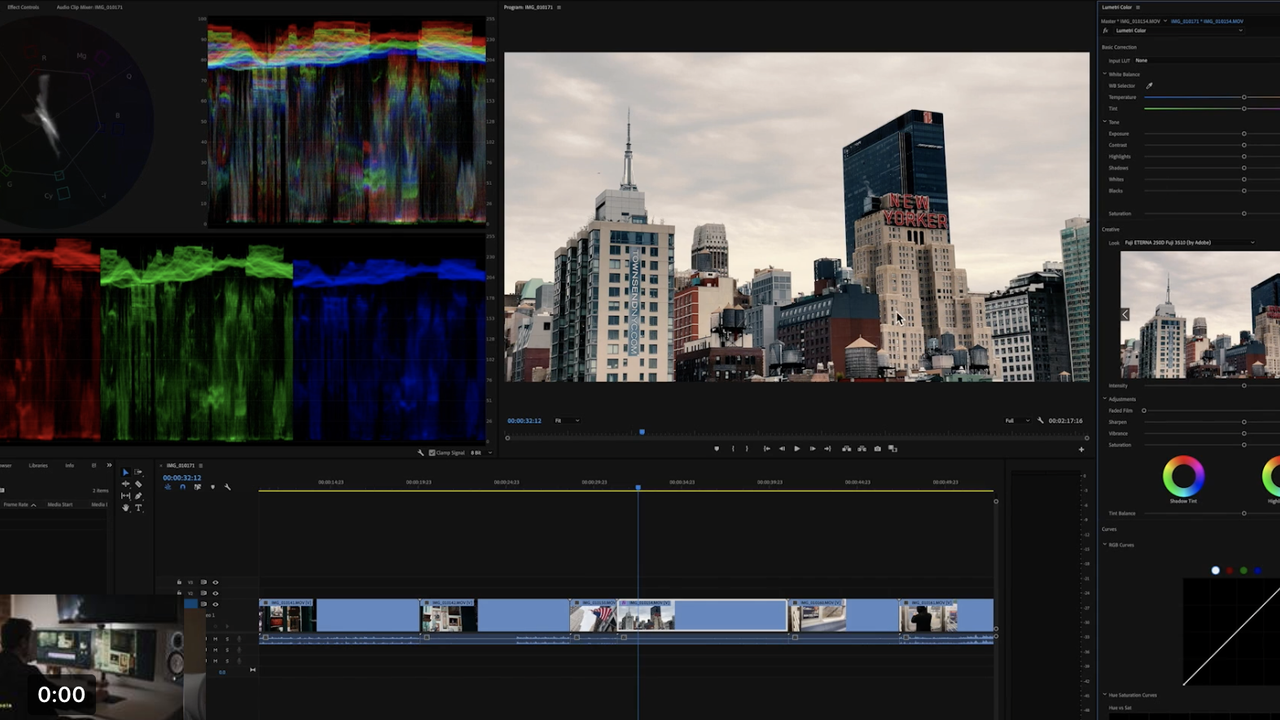Open Program Monitor settings wrench
This screenshot has width=1280, height=720.
coord(1040,420)
